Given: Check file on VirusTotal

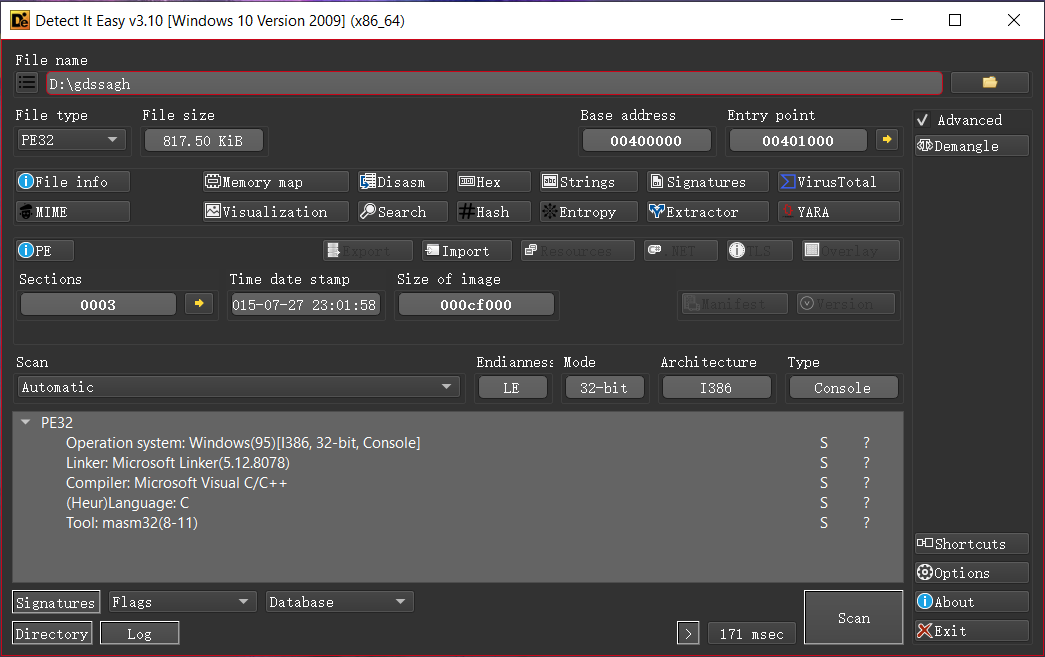Looking at the screenshot, I should tap(838, 182).
